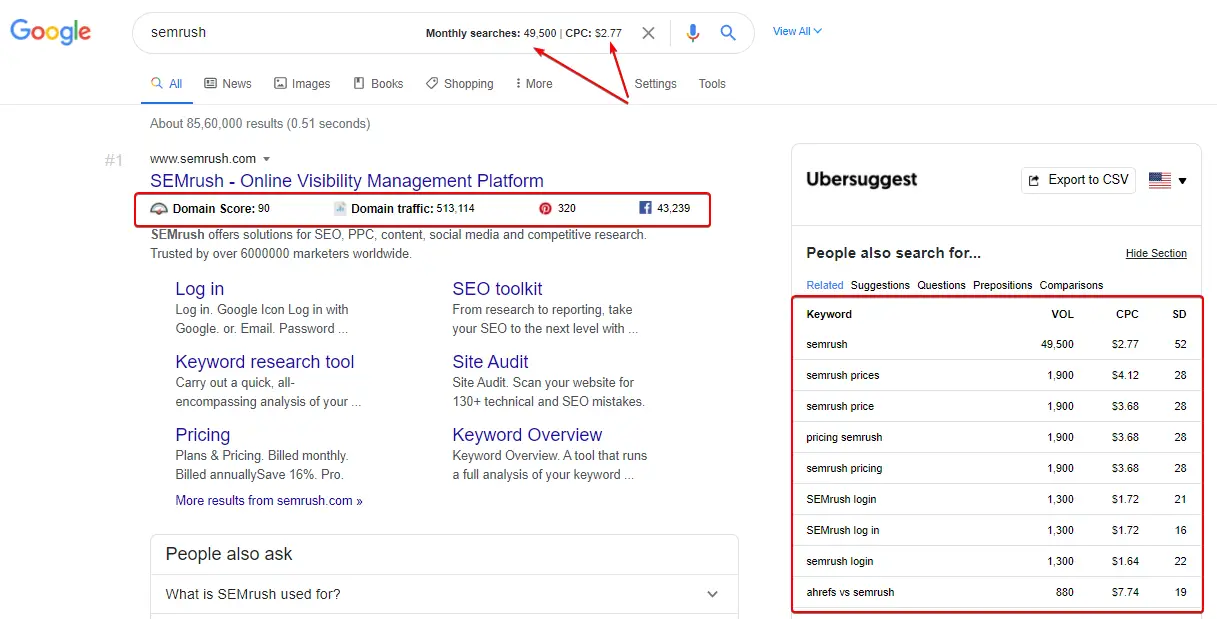Image resolution: width=1217 pixels, height=619 pixels.
Task: Open search Settings
Action: (x=655, y=84)
